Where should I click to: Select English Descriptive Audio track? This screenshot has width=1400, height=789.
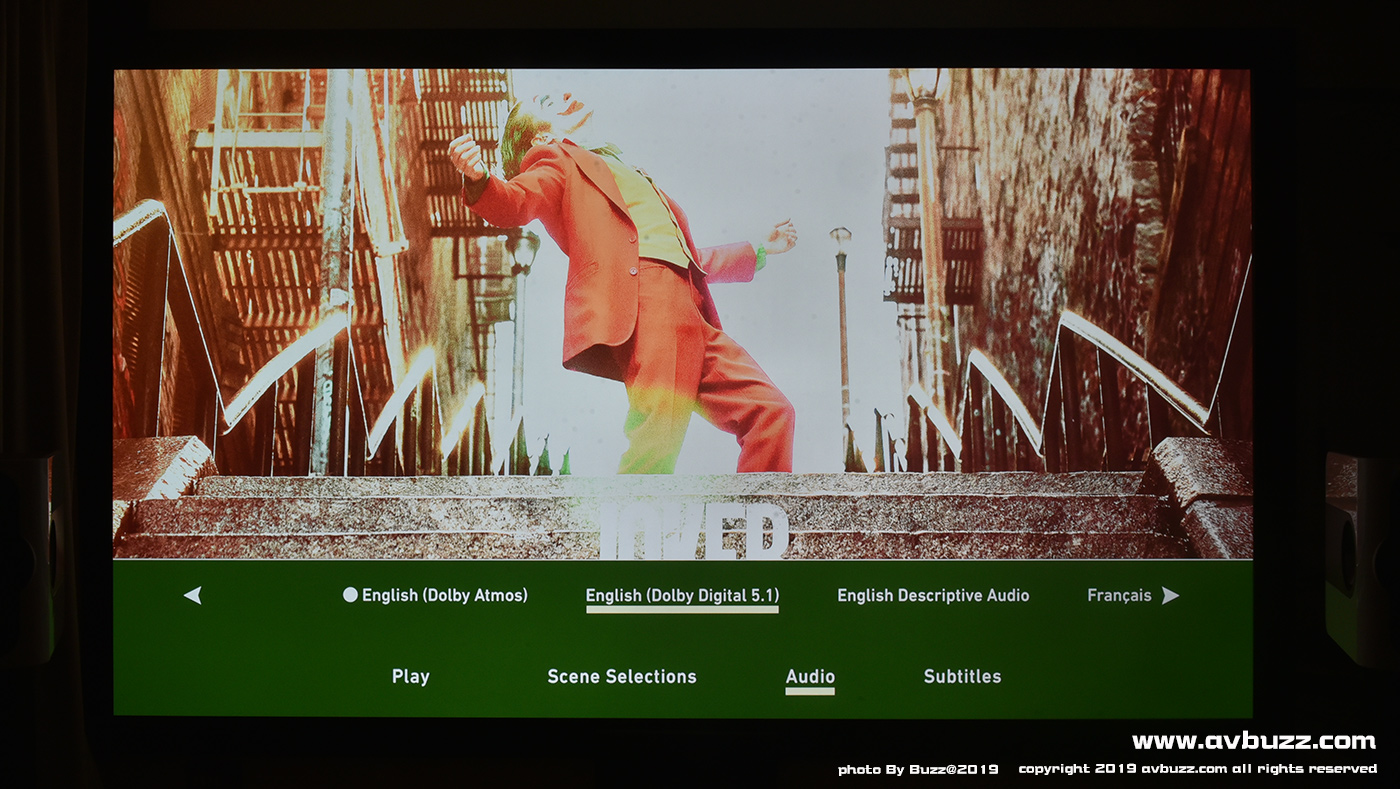[933, 595]
